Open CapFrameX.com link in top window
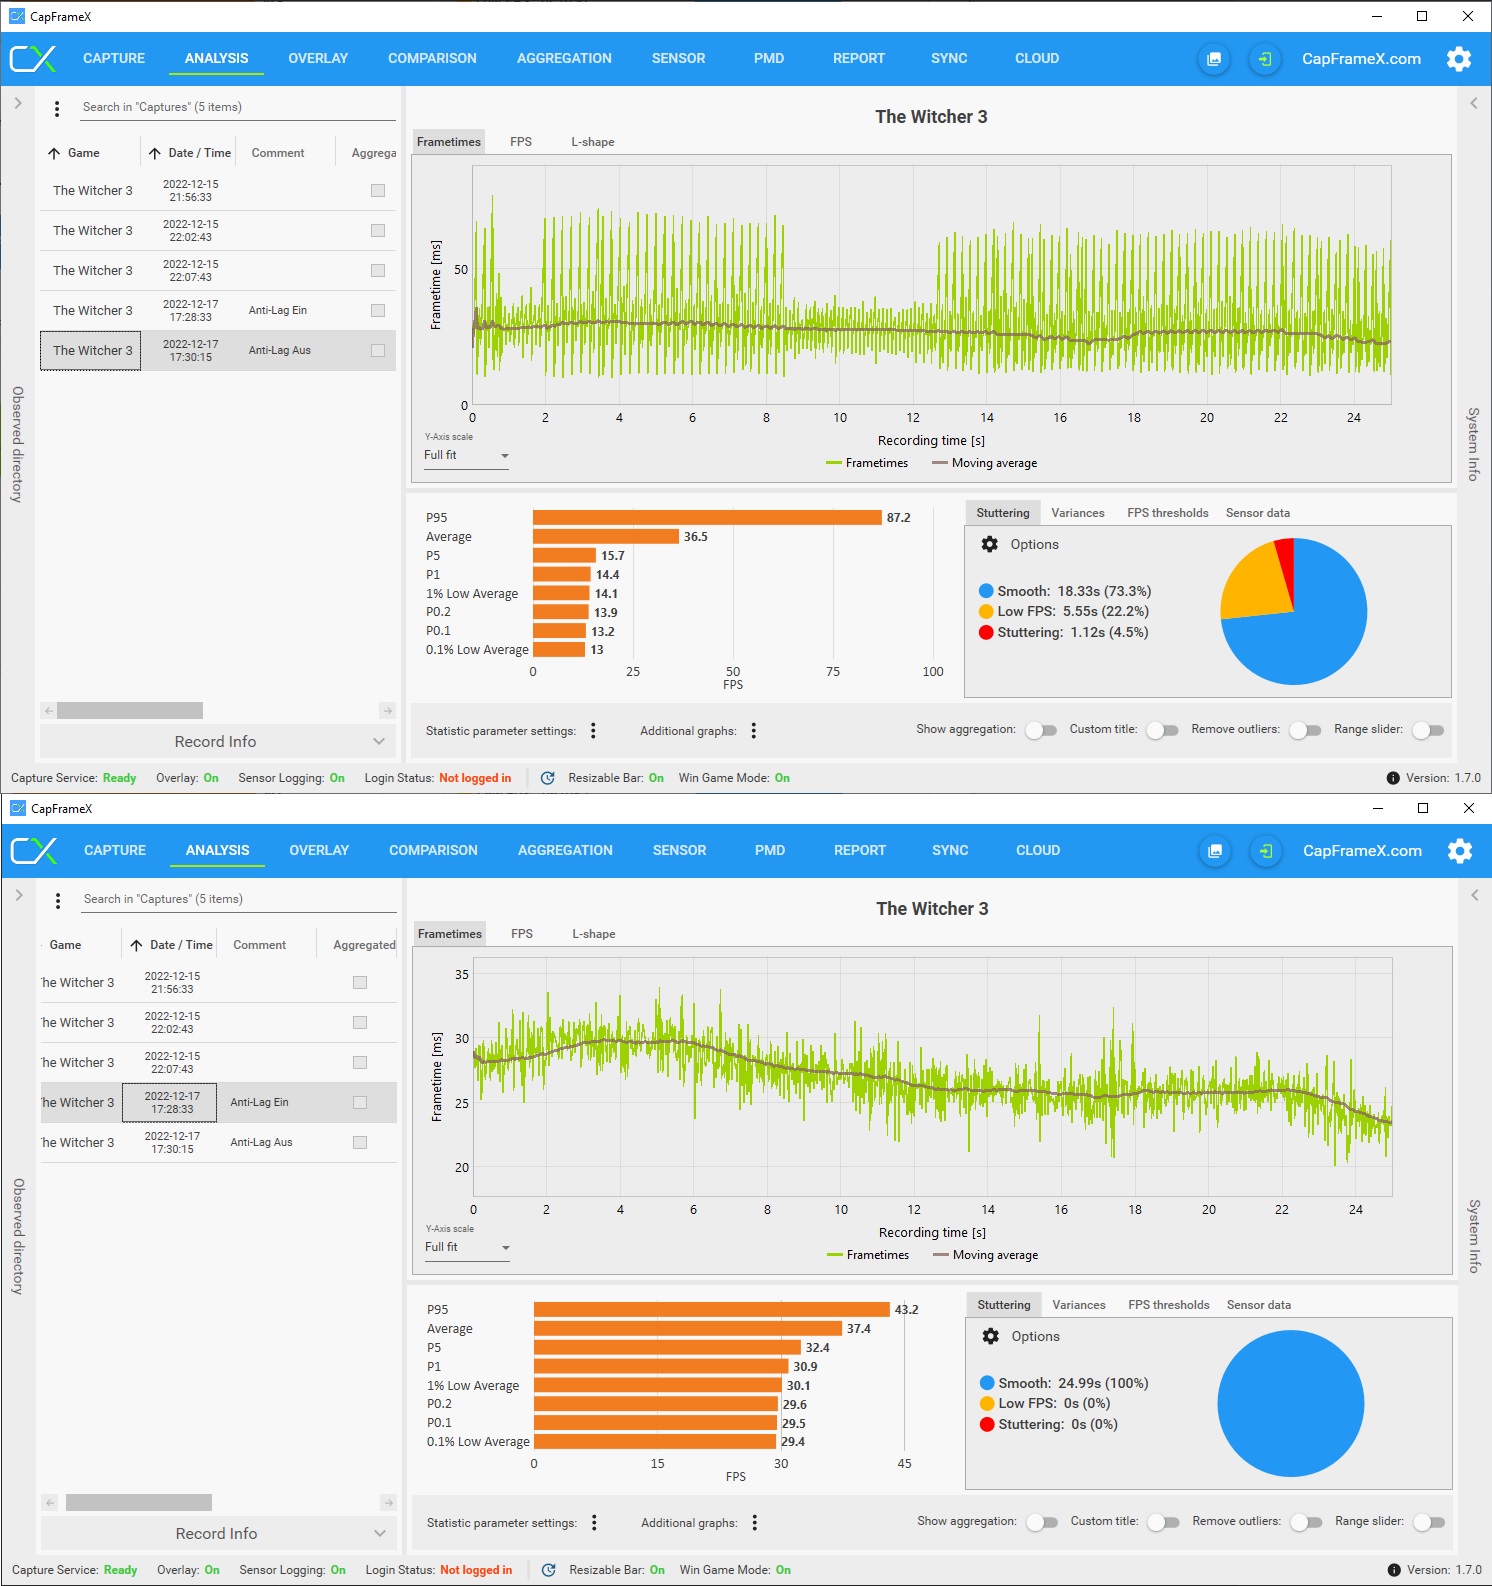1492x1586 pixels. [1361, 59]
